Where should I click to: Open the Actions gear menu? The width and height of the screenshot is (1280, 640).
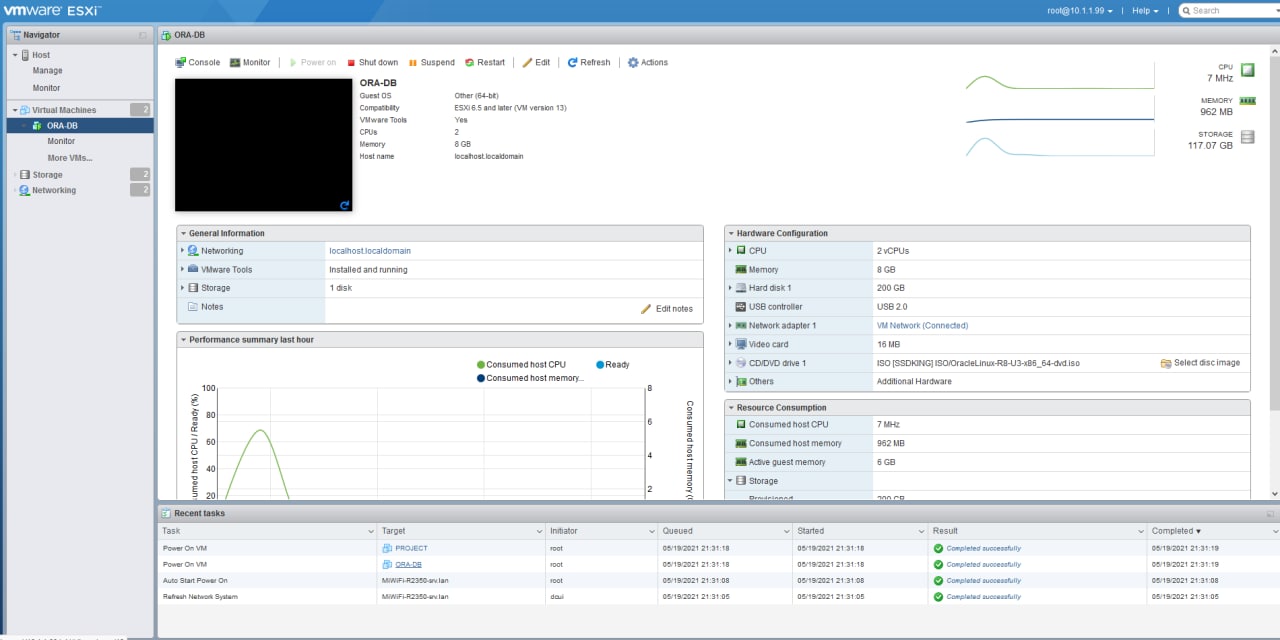click(648, 62)
